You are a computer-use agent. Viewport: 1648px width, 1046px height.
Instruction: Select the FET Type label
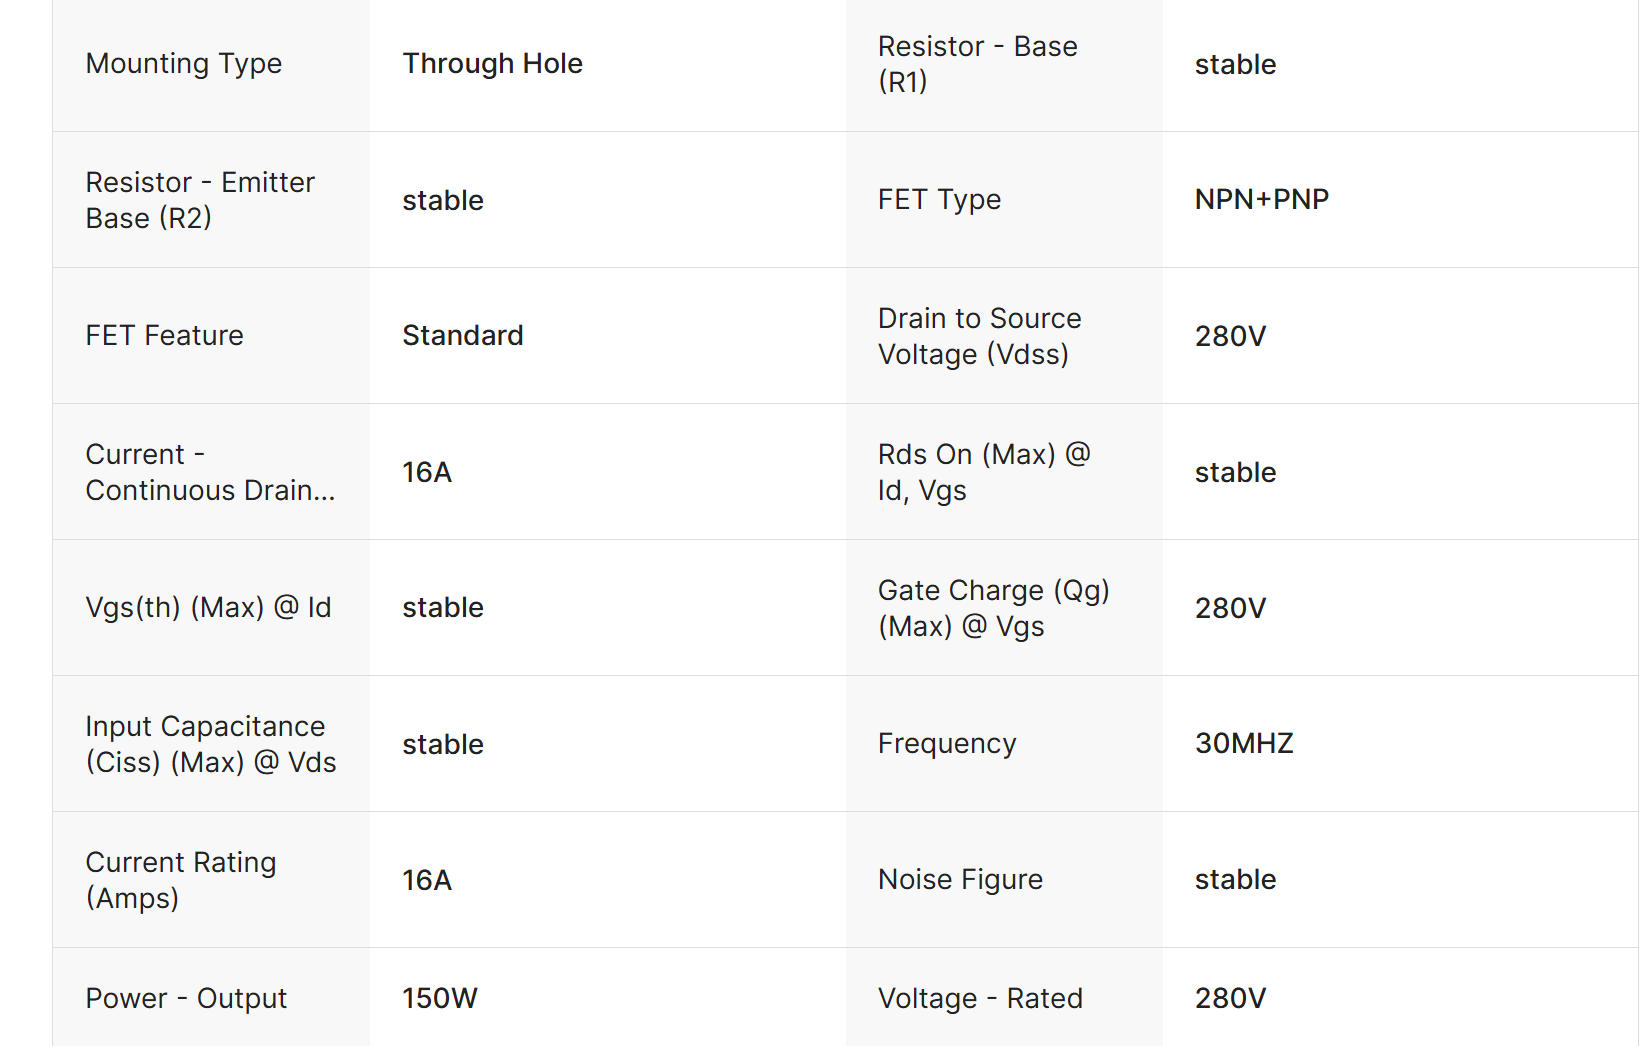click(x=939, y=200)
